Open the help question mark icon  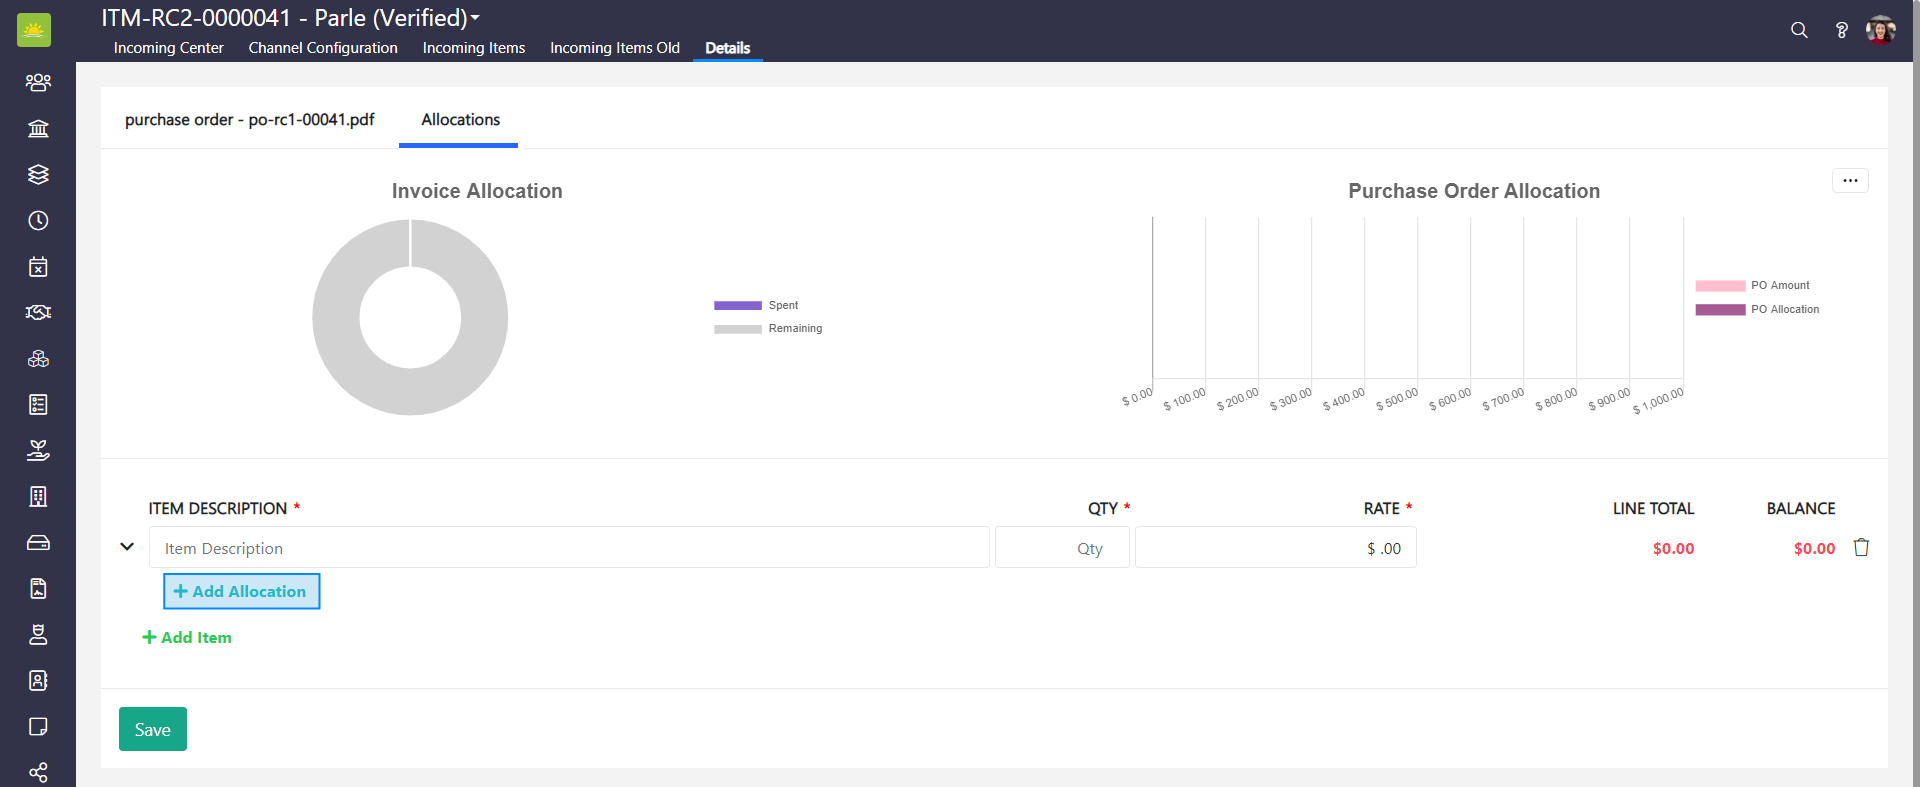[x=1841, y=30]
